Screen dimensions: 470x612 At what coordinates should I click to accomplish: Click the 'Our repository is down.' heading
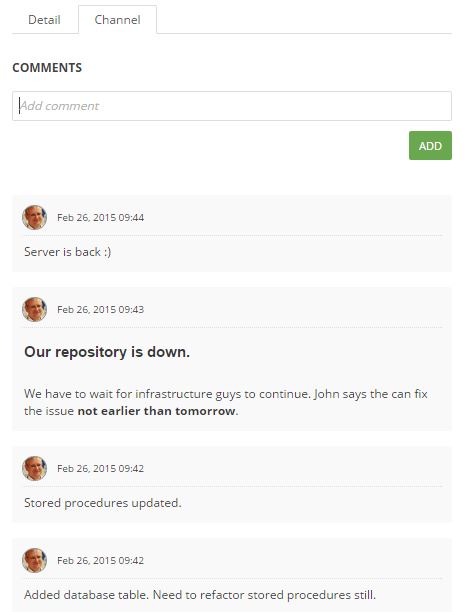coord(107,352)
